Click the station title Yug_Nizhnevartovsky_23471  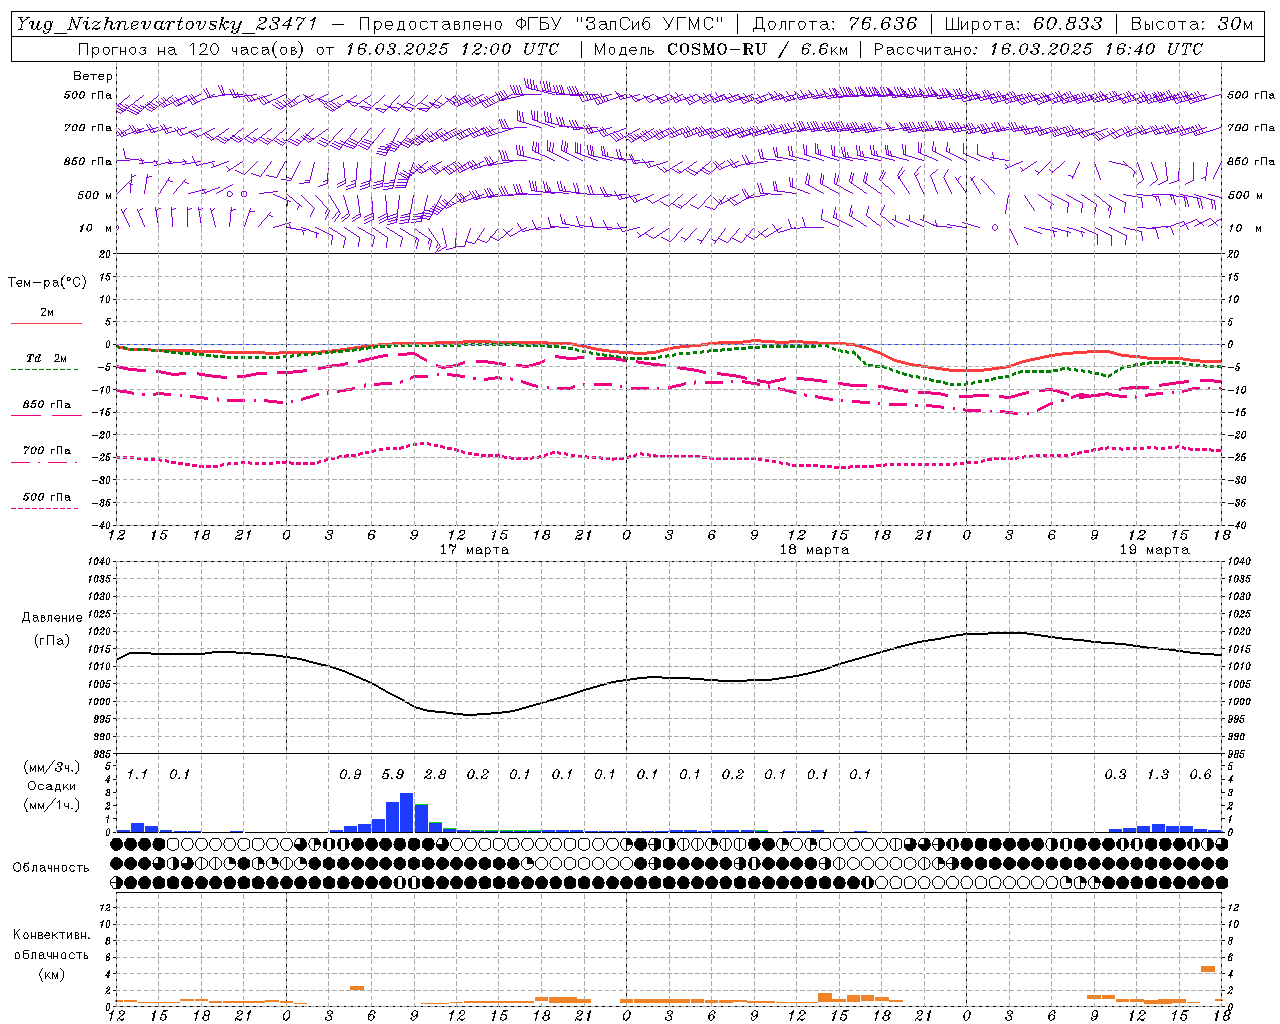point(167,24)
